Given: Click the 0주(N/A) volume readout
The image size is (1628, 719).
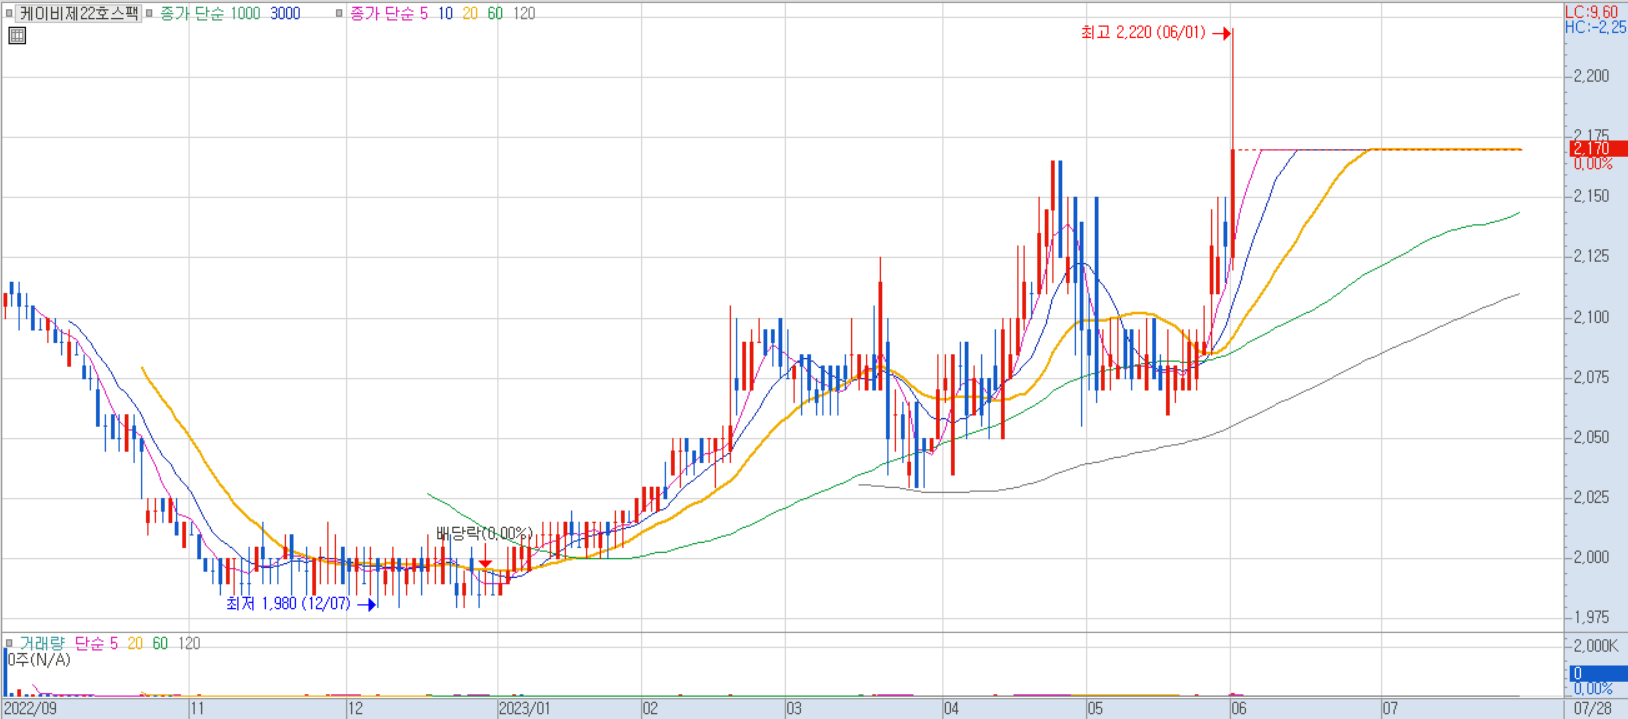Looking at the screenshot, I should coord(39,660).
